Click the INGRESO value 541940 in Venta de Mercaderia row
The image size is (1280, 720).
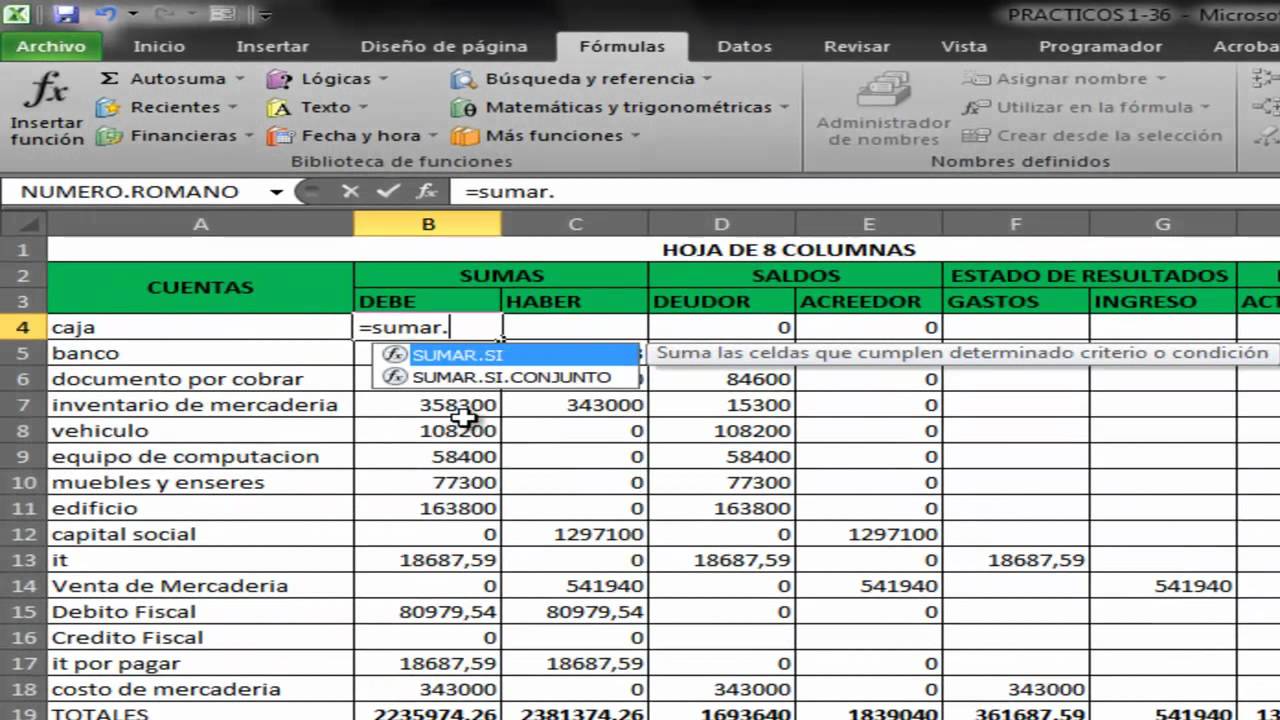click(1163, 586)
